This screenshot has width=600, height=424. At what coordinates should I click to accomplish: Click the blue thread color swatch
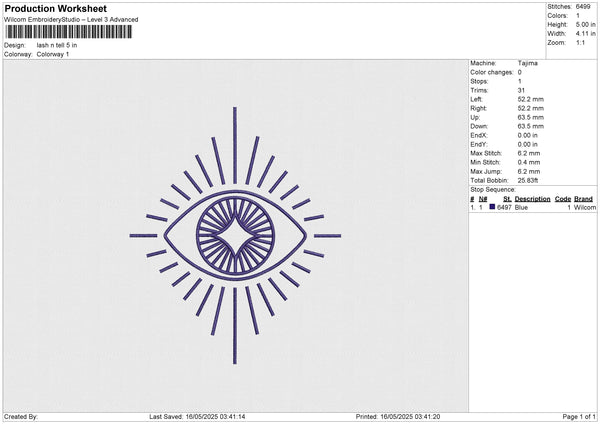492,207
